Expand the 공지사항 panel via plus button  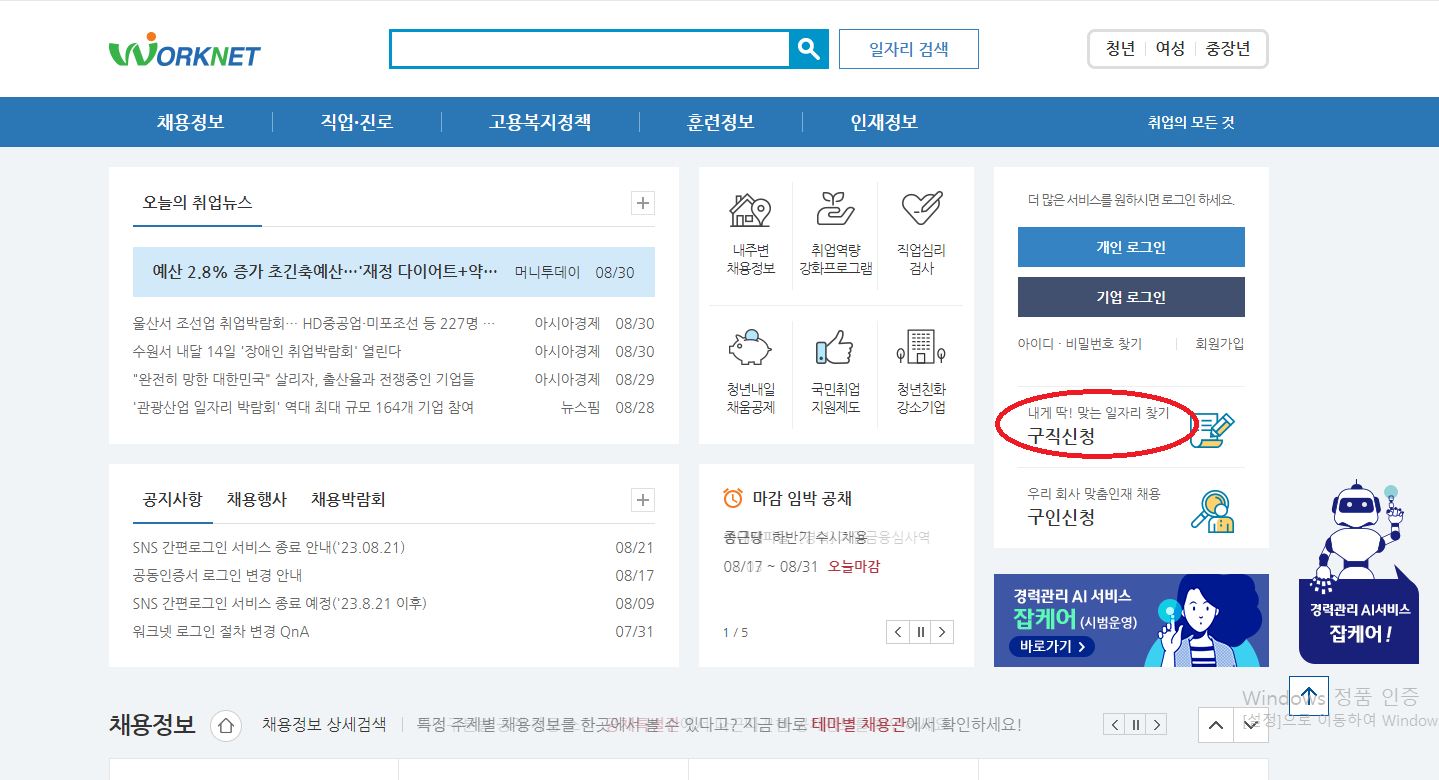point(642,499)
